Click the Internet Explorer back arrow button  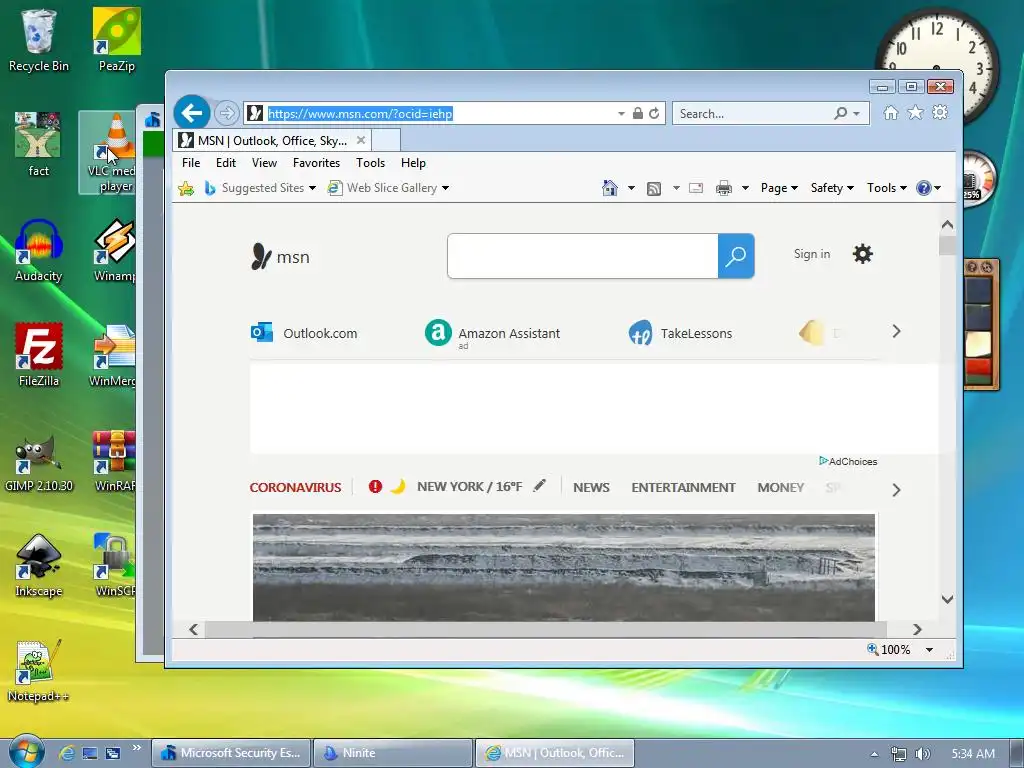pos(192,113)
